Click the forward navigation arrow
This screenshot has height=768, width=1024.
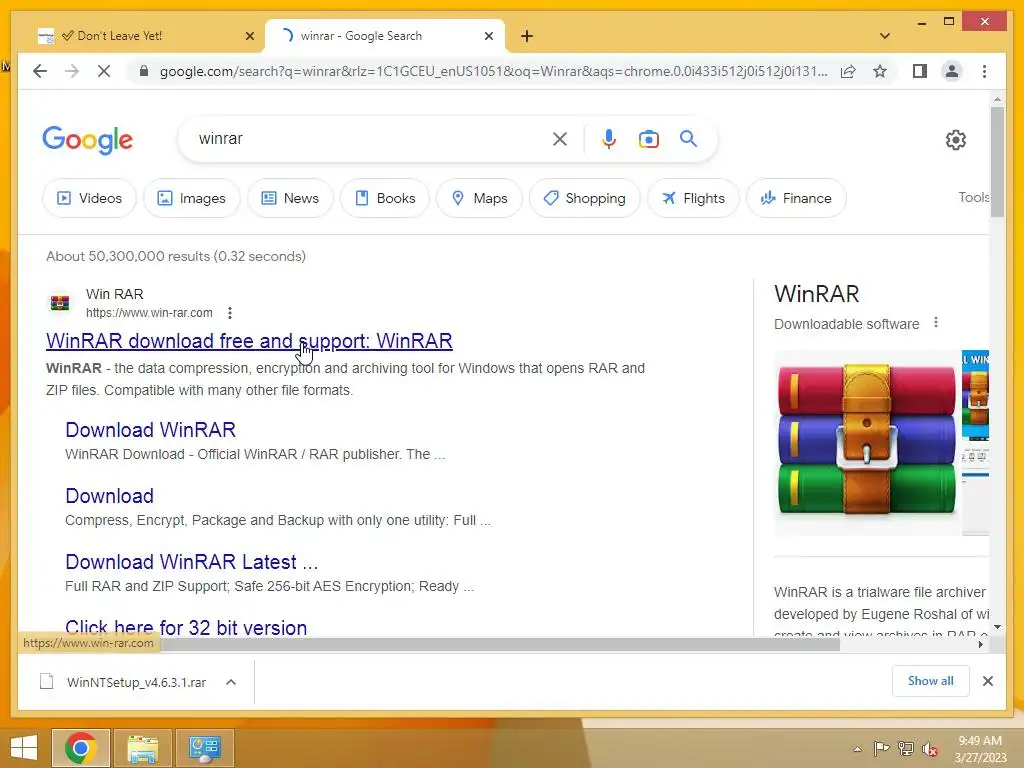(x=72, y=71)
